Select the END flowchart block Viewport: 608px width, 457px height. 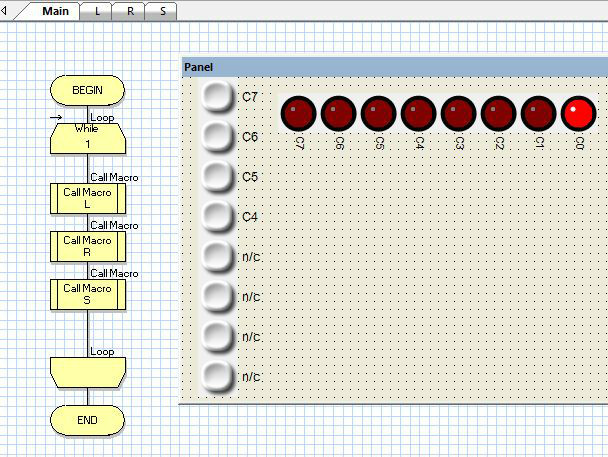pyautogui.click(x=87, y=420)
